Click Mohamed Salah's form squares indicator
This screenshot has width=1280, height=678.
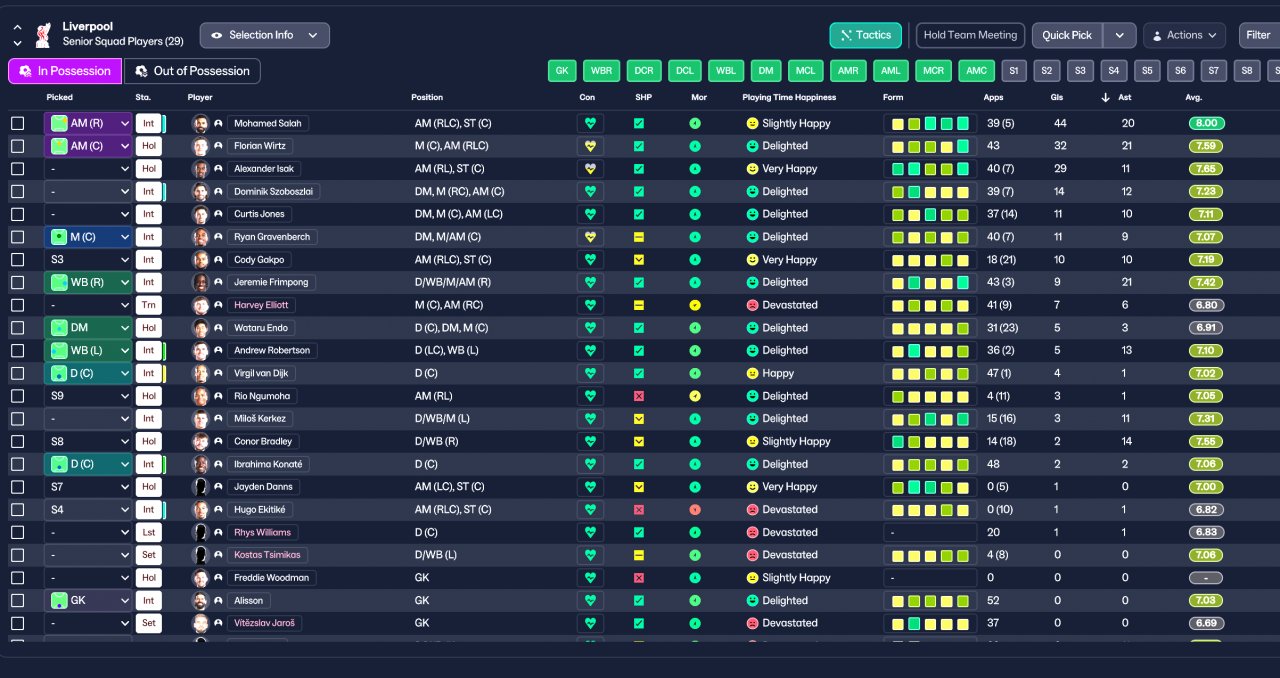pos(930,123)
